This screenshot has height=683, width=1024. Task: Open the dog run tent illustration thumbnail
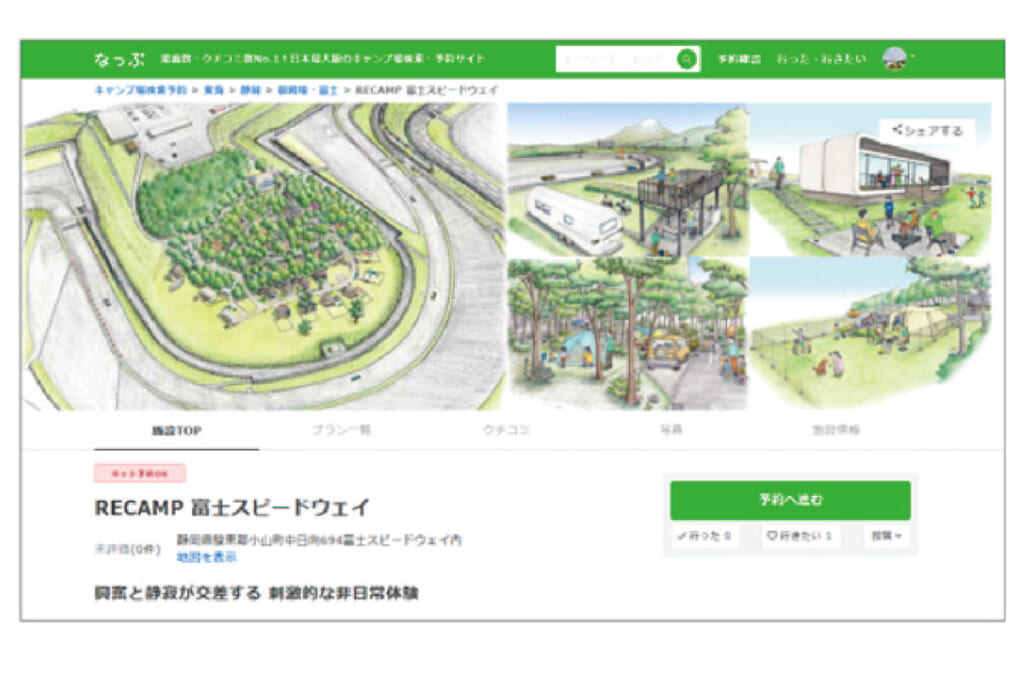(x=871, y=334)
